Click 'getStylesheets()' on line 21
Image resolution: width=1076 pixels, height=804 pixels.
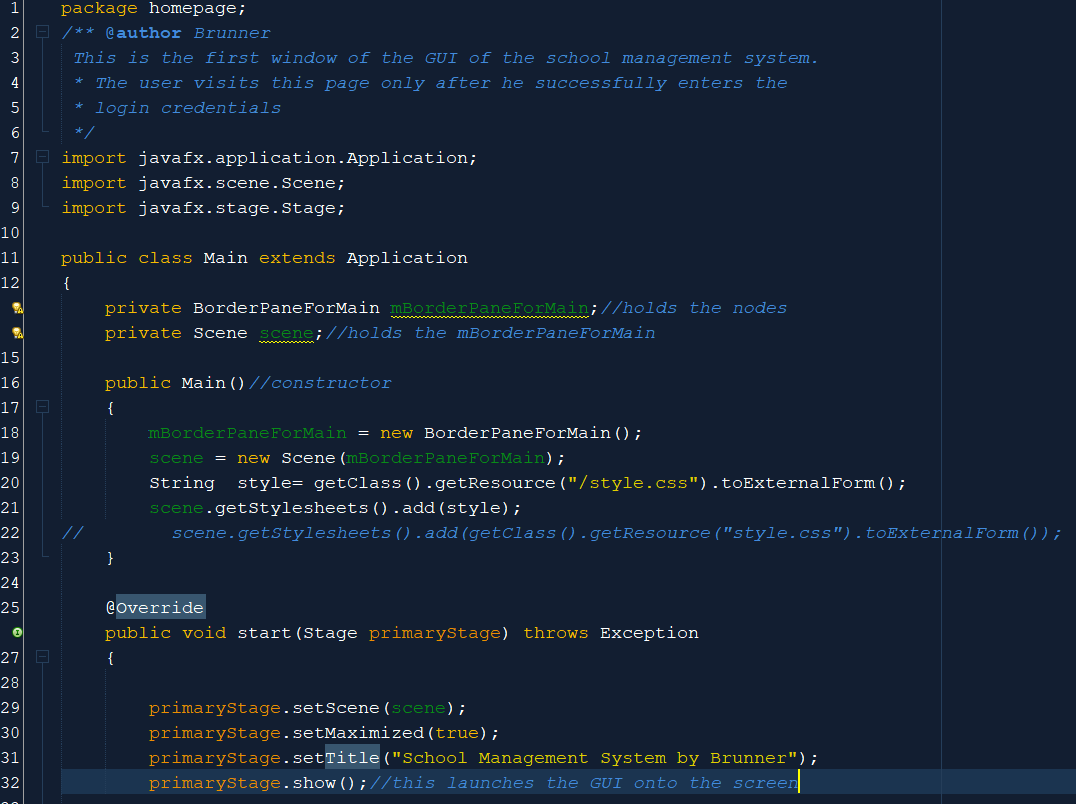[x=302, y=508]
